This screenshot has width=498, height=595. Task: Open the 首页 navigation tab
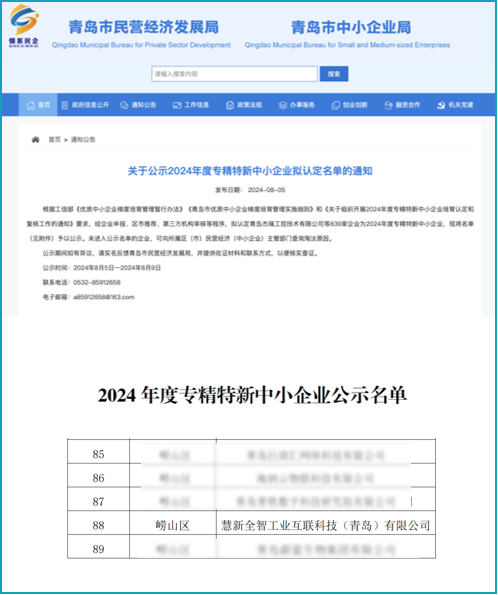point(38,105)
